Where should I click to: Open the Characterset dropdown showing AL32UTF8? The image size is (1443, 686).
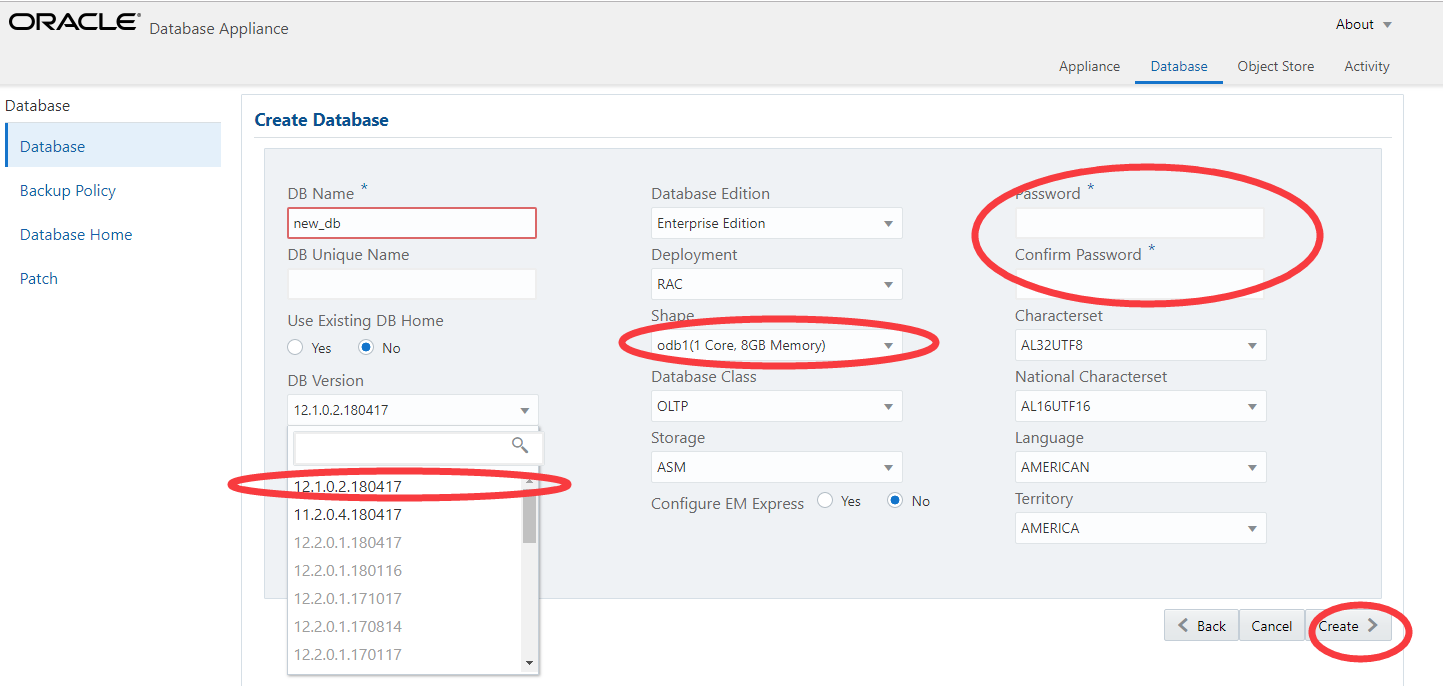(x=1141, y=345)
